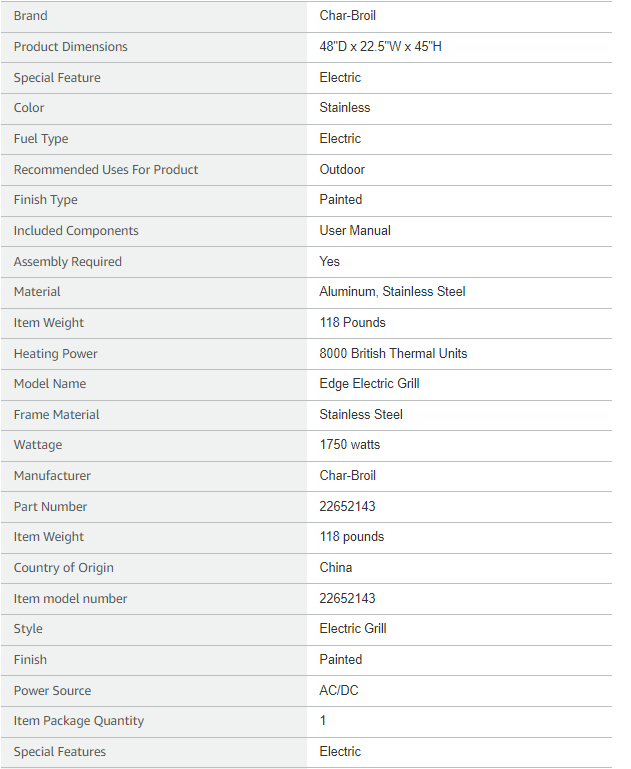Select the Aluminum, Stainless Steel value
This screenshot has width=631, height=769.
[x=392, y=292]
